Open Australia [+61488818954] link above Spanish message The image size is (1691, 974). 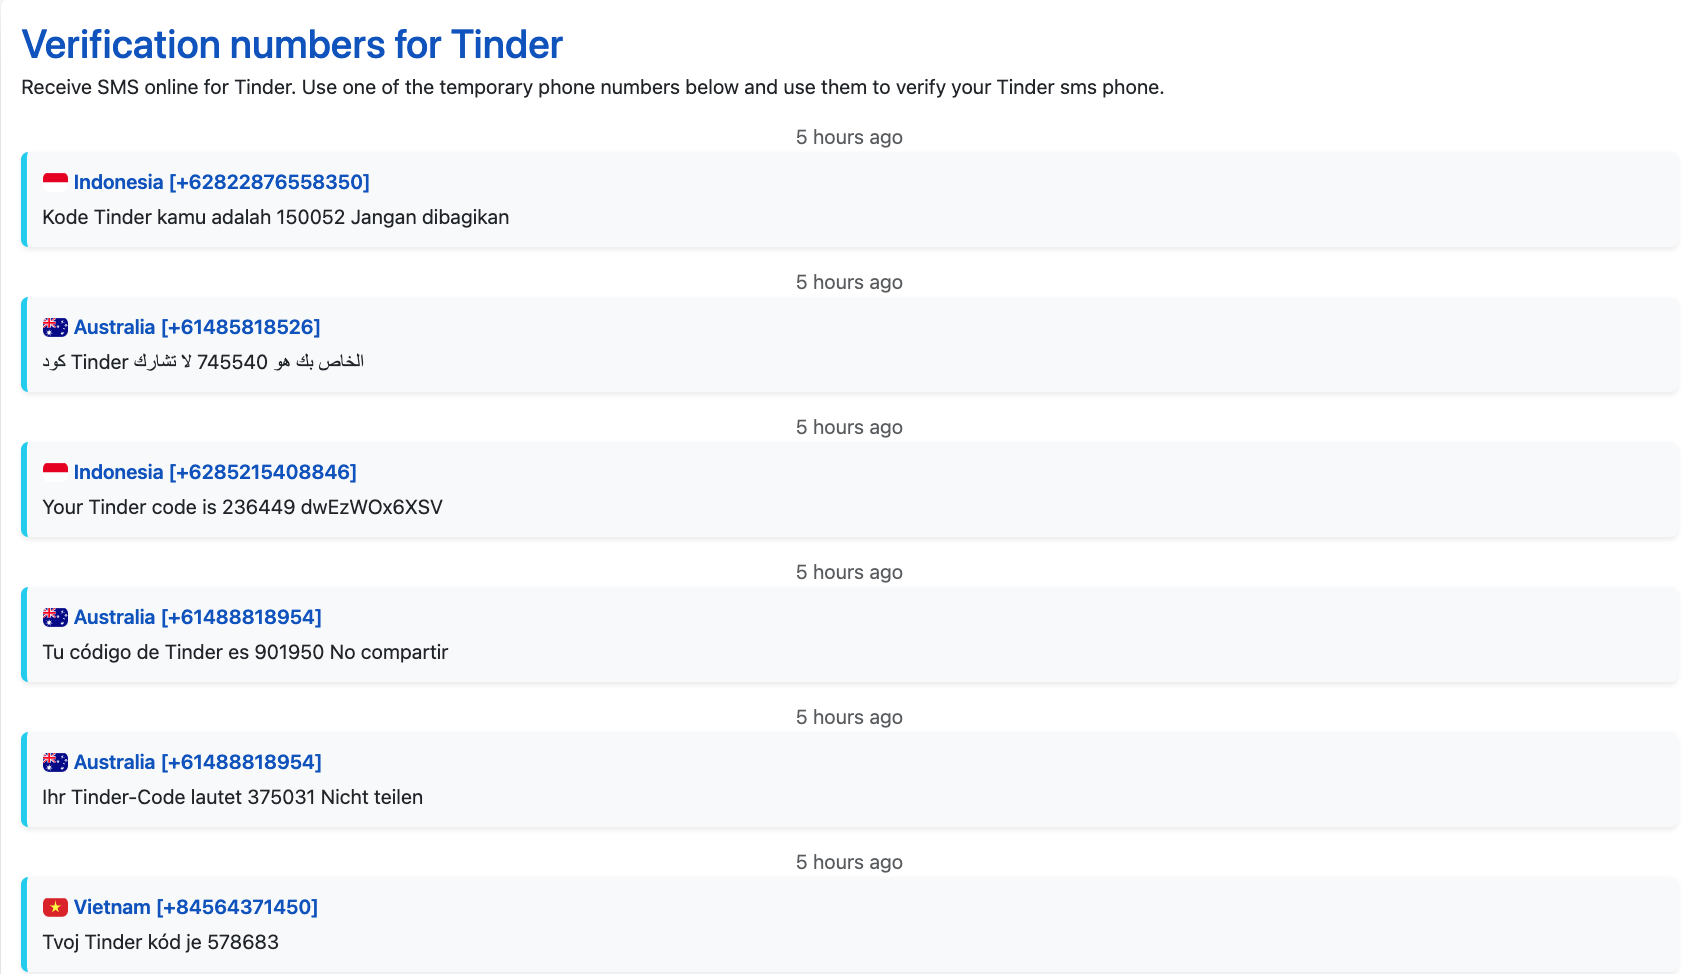(198, 617)
